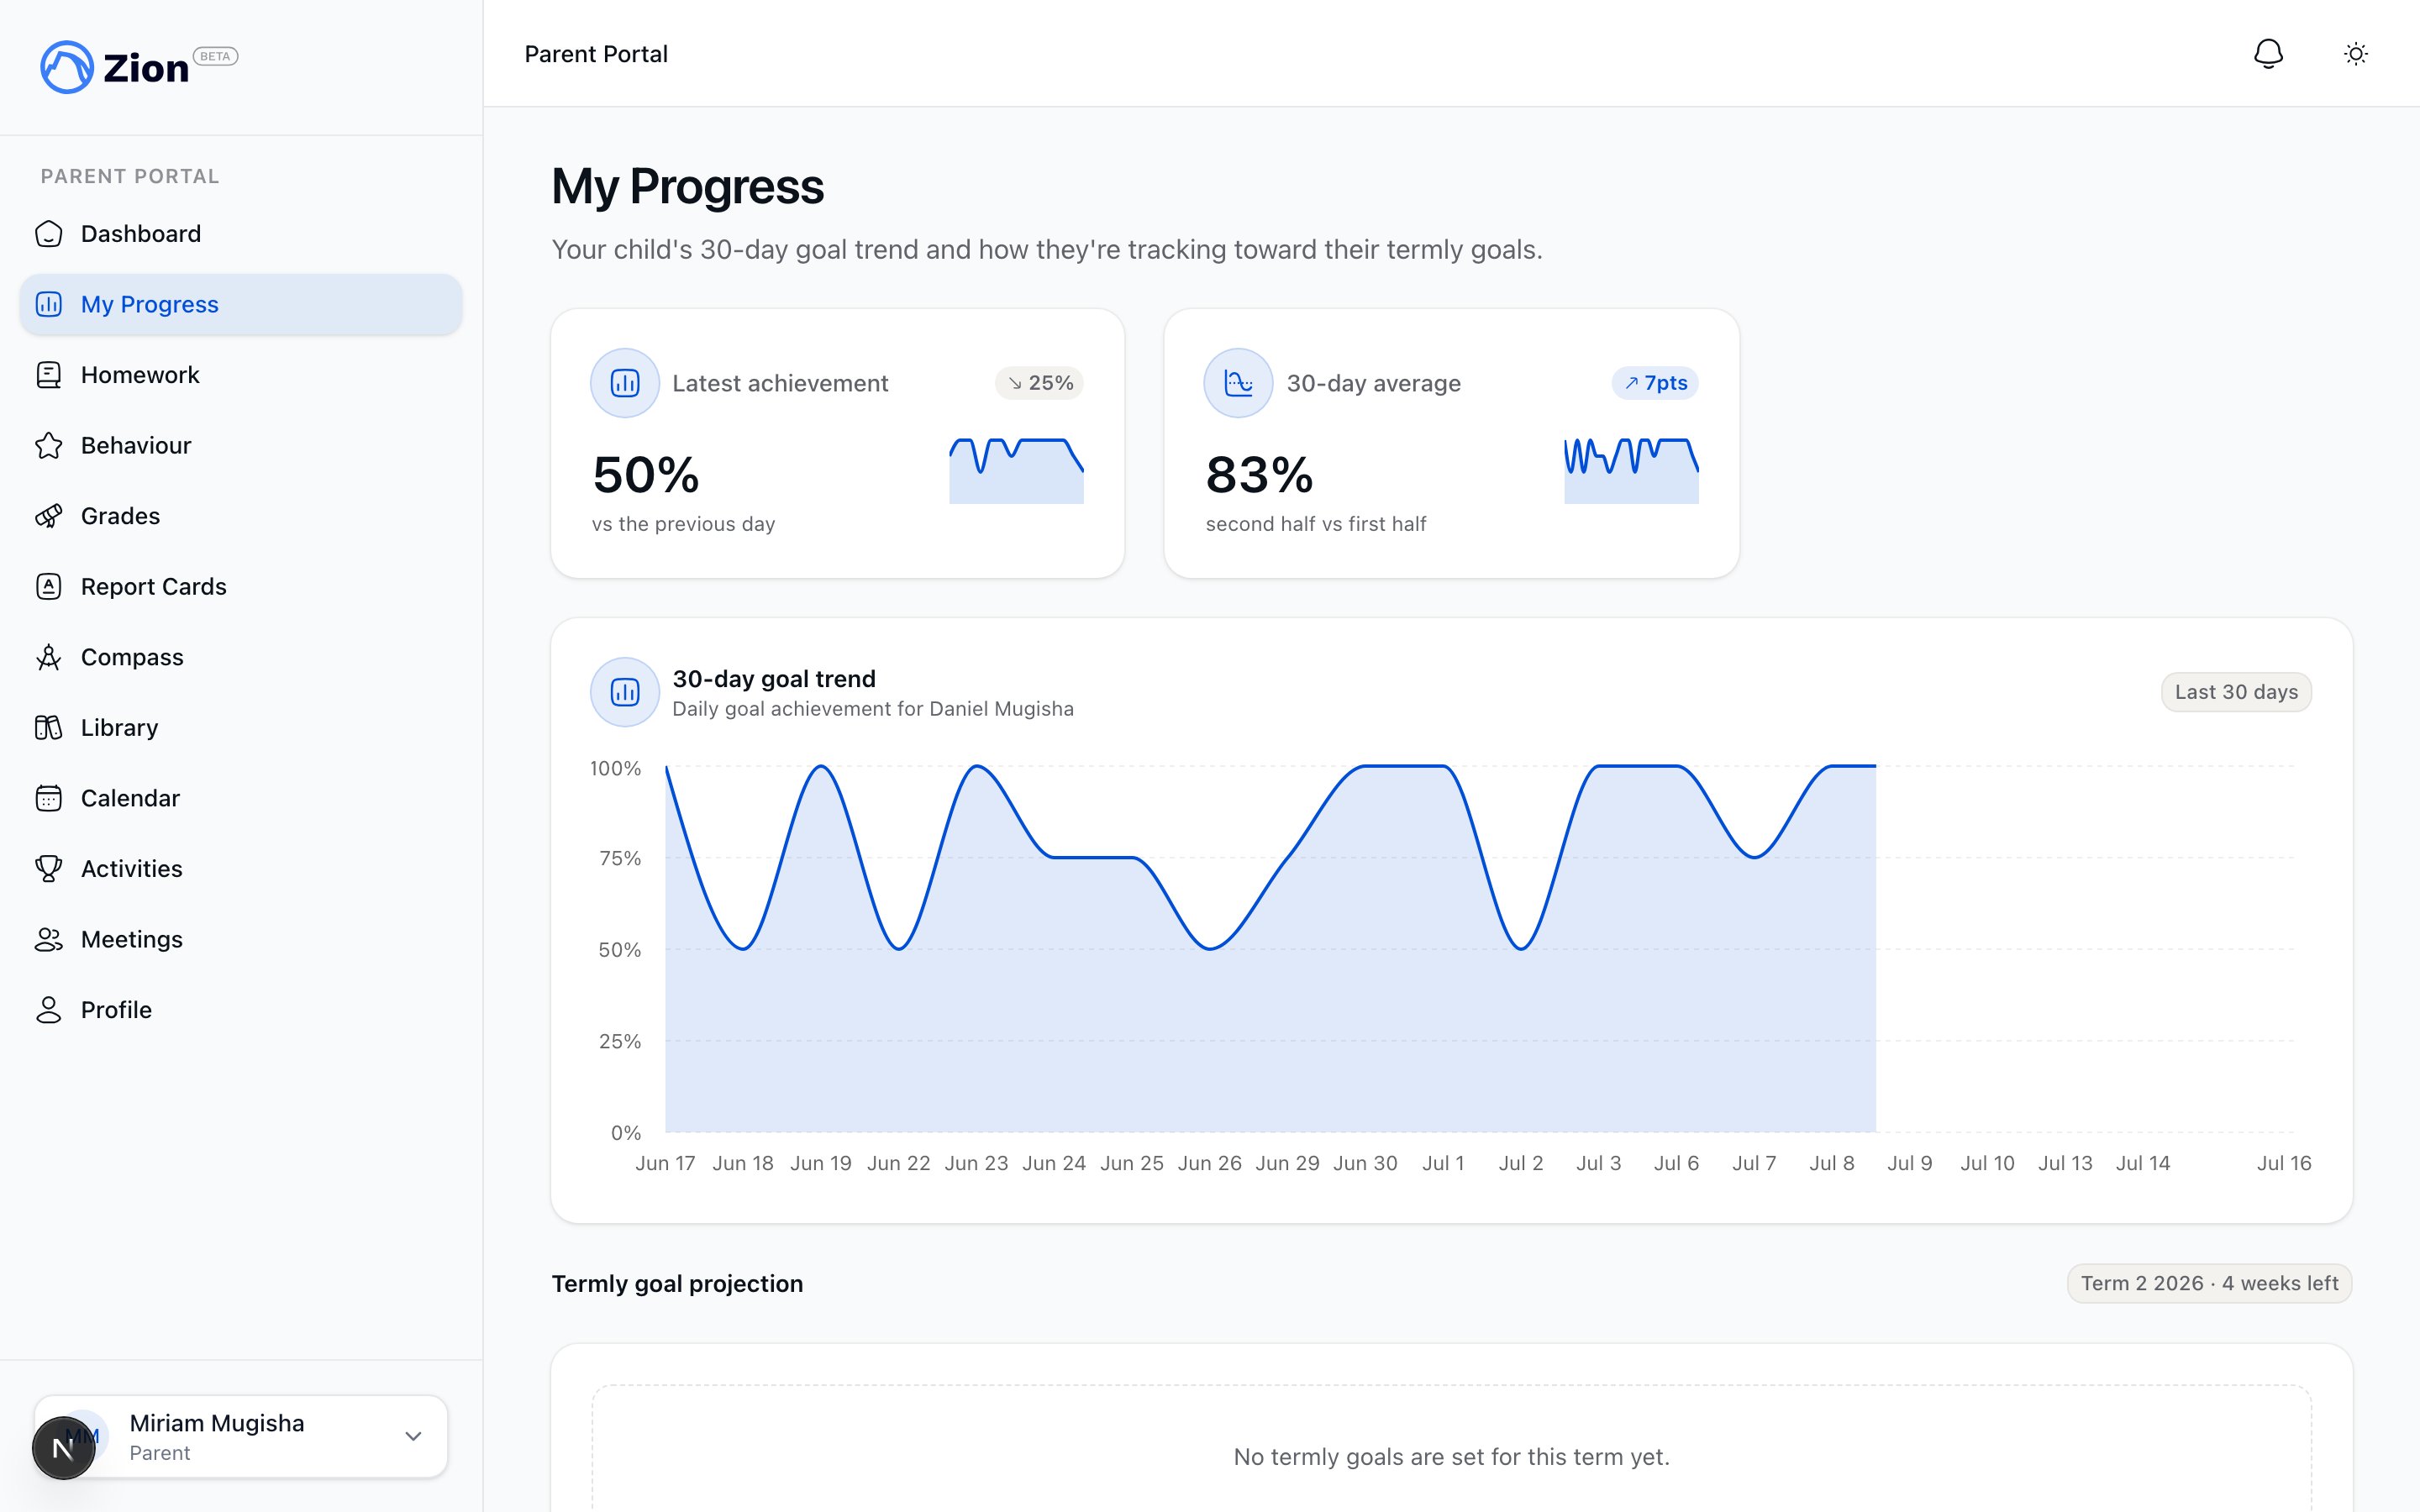Click the Latest achievement sparkline chart

[1016, 470]
